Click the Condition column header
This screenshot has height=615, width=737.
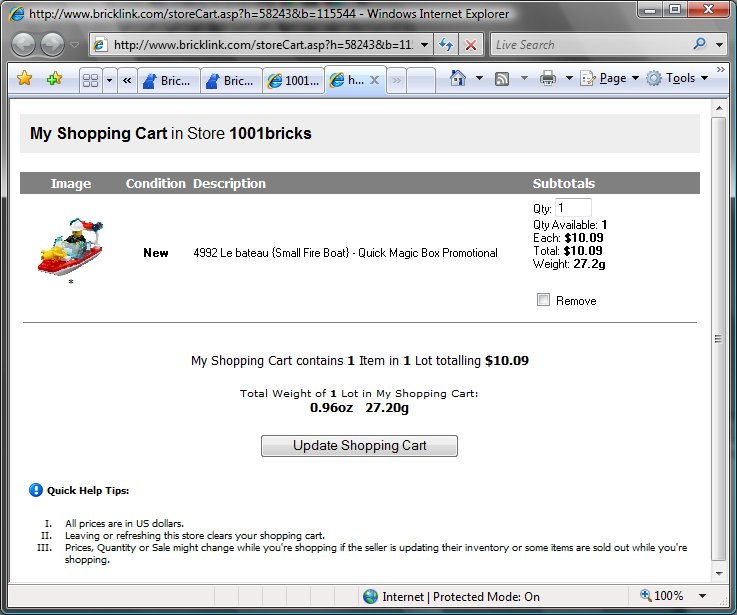[156, 183]
